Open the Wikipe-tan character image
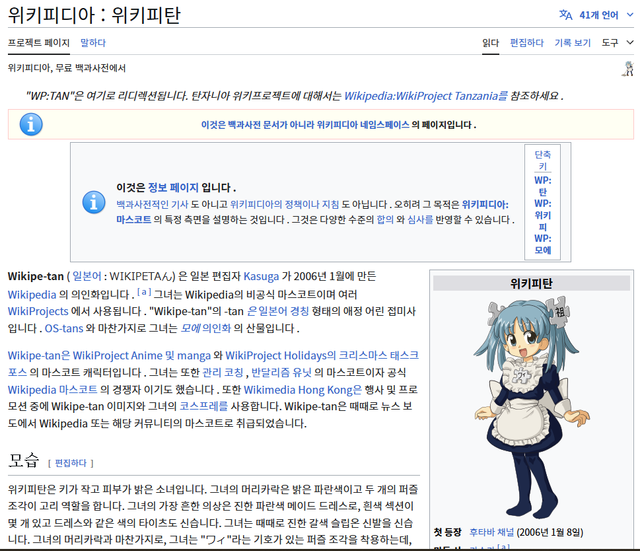This screenshot has height=551, width=640. tap(531, 407)
